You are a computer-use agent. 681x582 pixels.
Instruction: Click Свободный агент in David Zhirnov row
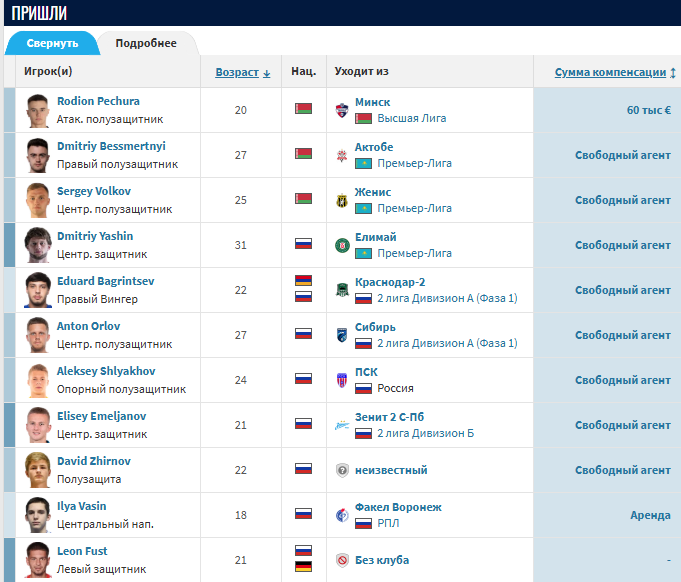(x=623, y=470)
